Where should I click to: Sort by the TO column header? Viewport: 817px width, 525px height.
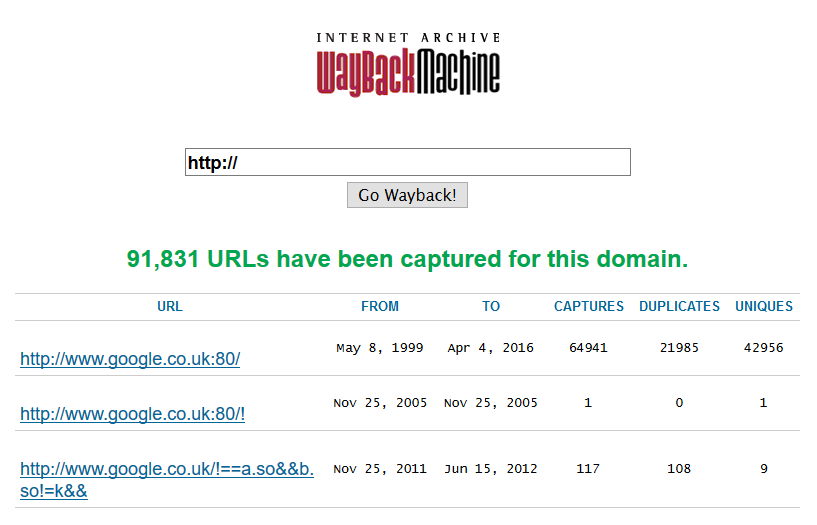click(491, 306)
